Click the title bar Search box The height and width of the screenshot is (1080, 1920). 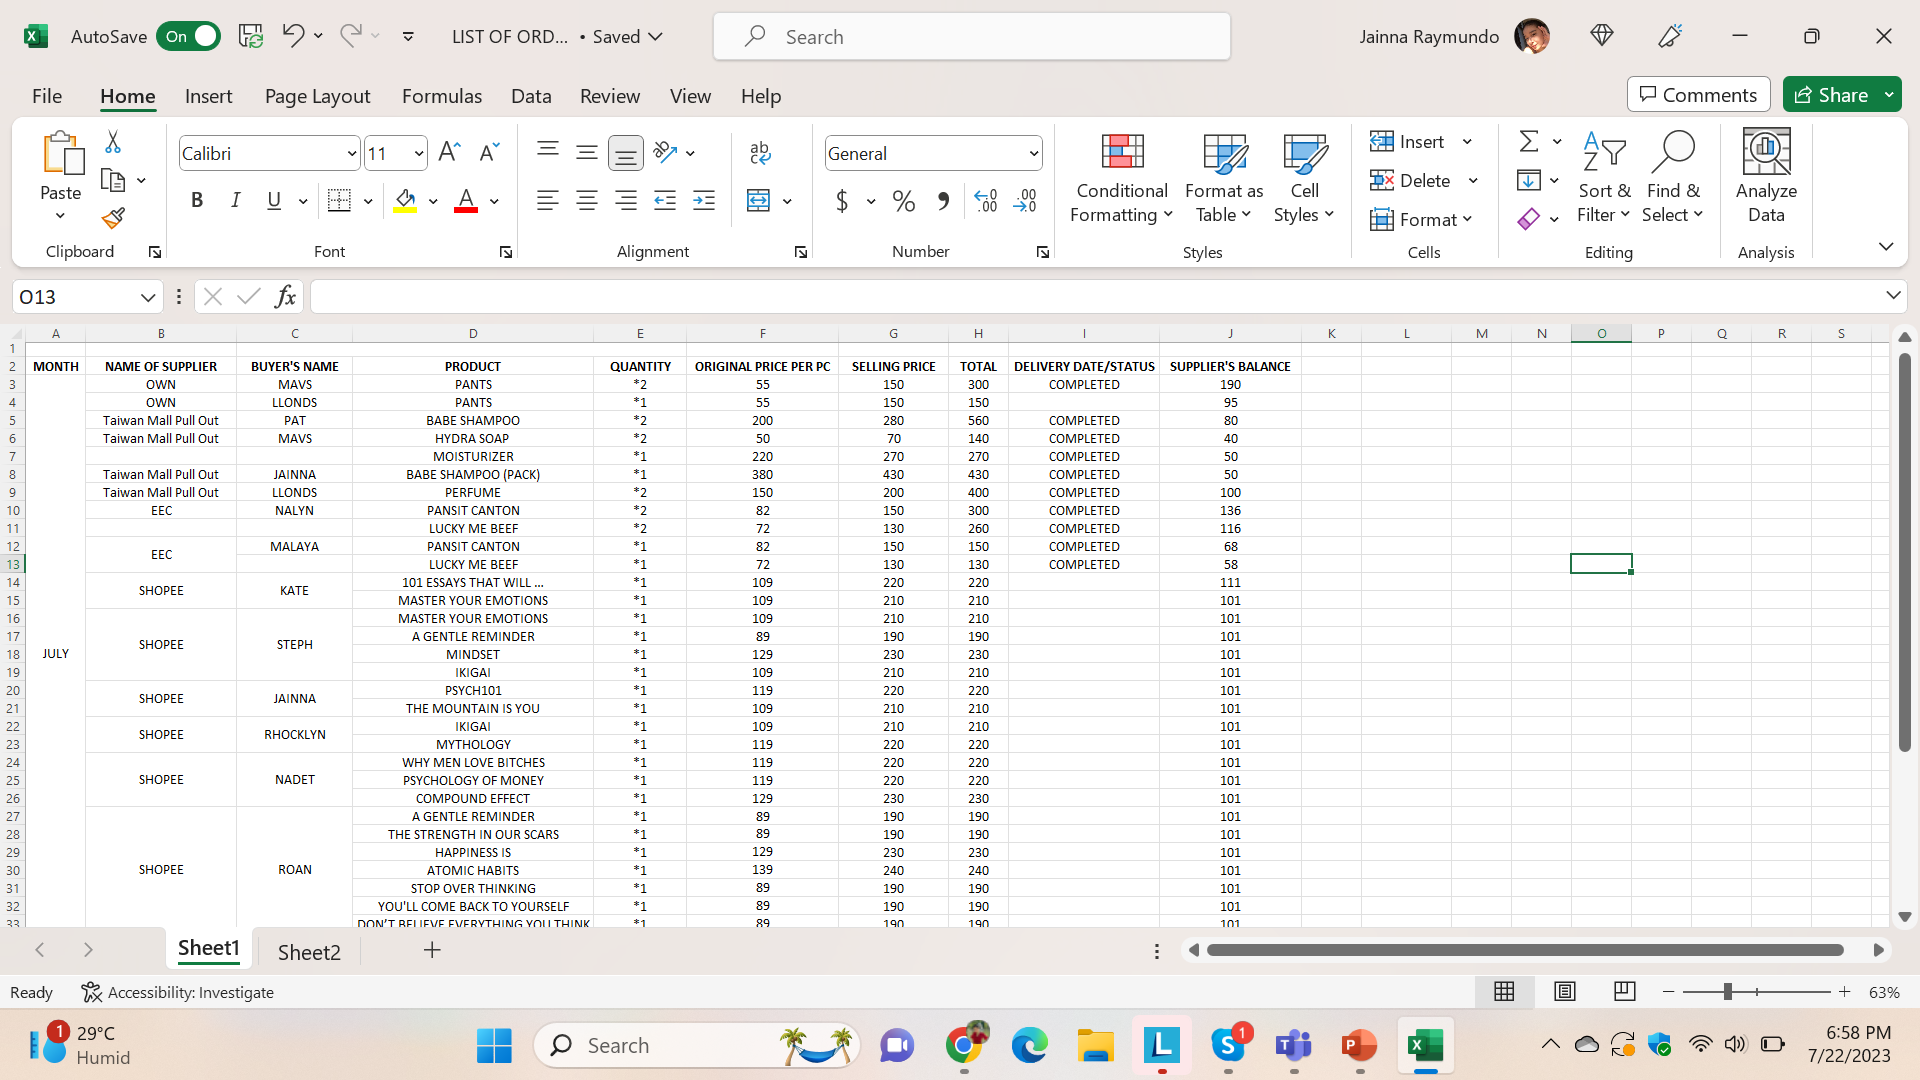coord(971,37)
